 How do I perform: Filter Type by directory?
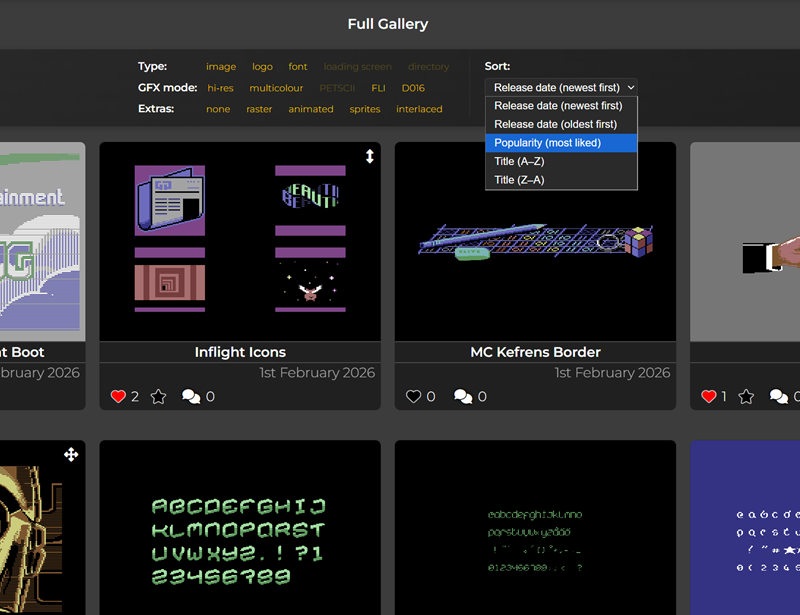(x=429, y=67)
